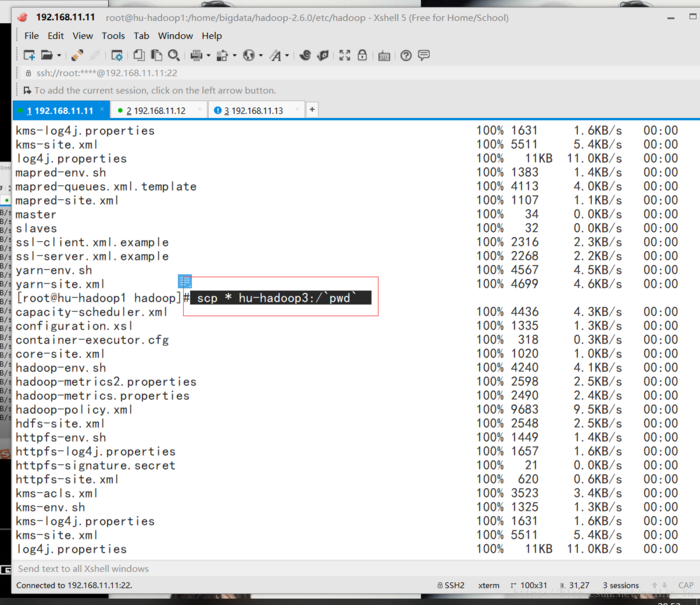This screenshot has height=605, width=700.
Task: Open Find with the magnifier icon
Action: pos(174,55)
